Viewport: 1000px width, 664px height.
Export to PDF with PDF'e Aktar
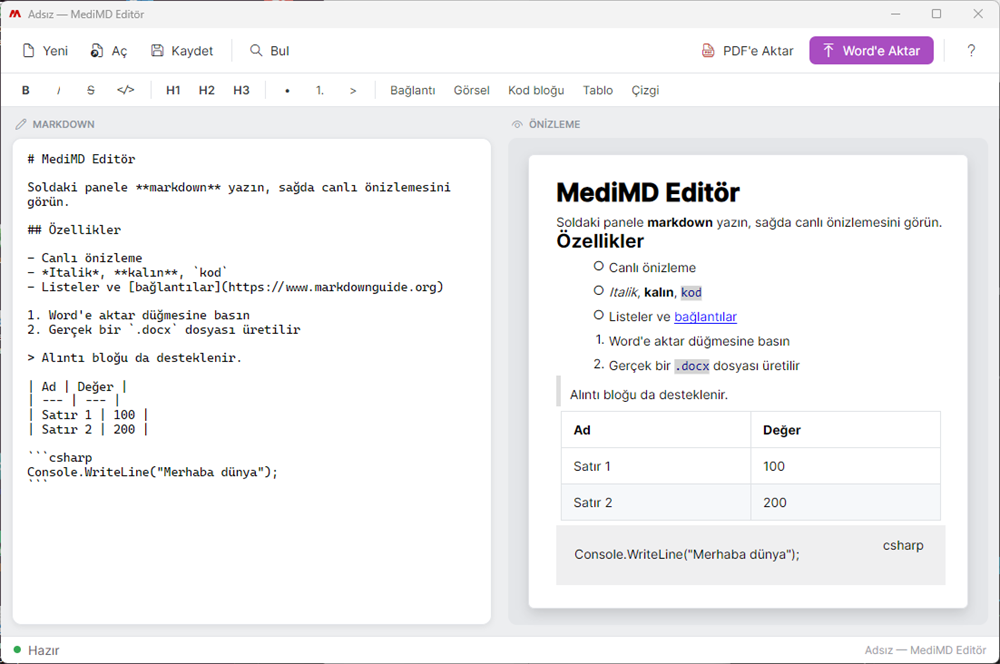tap(747, 51)
